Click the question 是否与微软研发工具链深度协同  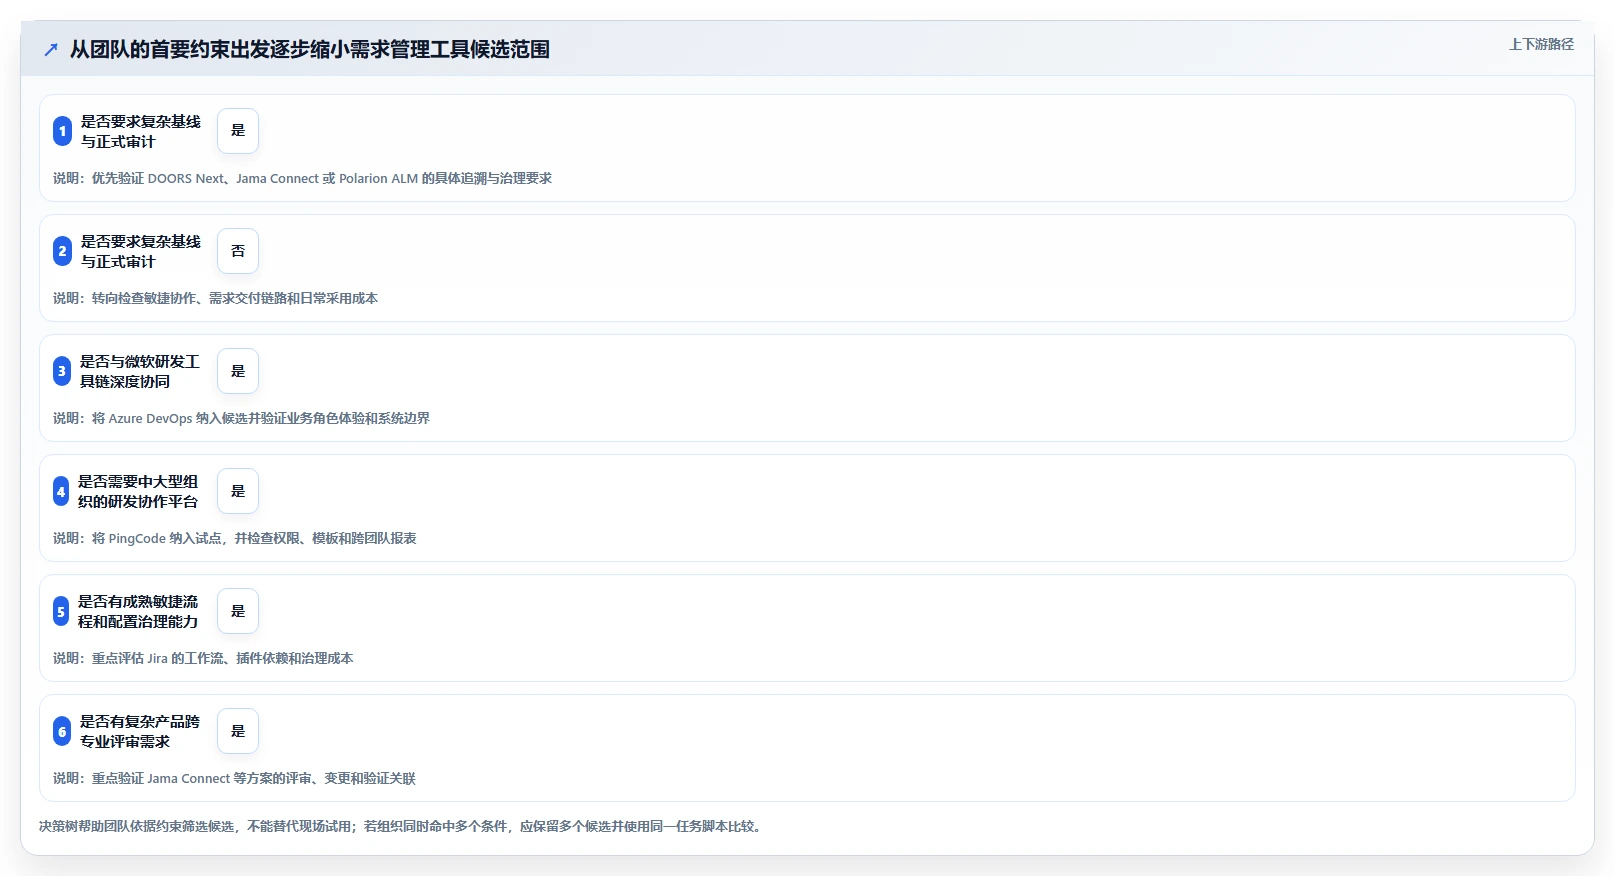pyautogui.click(x=140, y=371)
